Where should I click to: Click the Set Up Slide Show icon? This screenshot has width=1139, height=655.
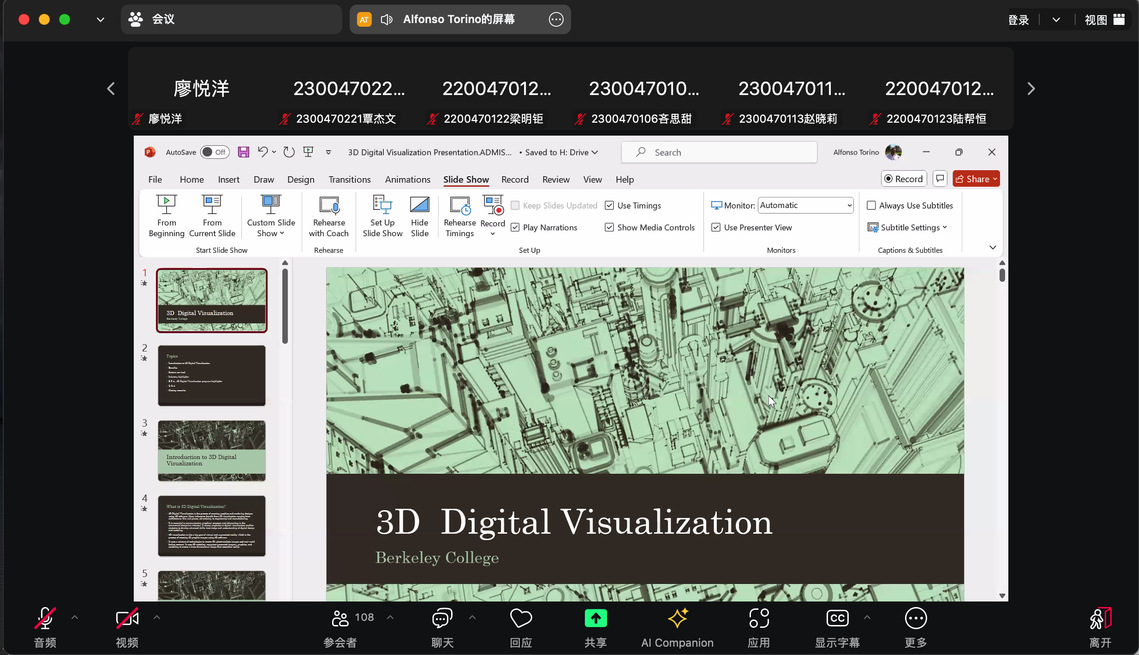coord(382,205)
